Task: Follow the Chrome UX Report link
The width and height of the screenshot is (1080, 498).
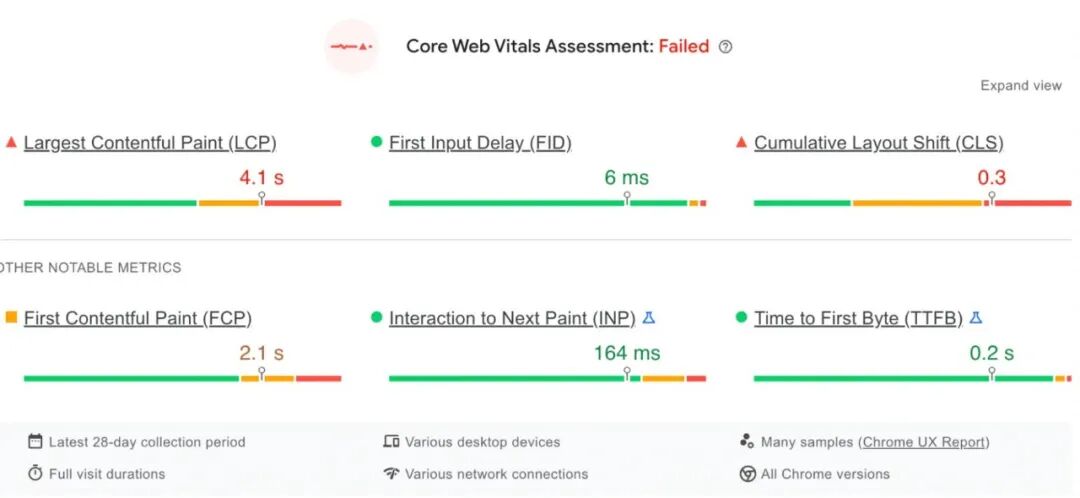Action: point(925,442)
